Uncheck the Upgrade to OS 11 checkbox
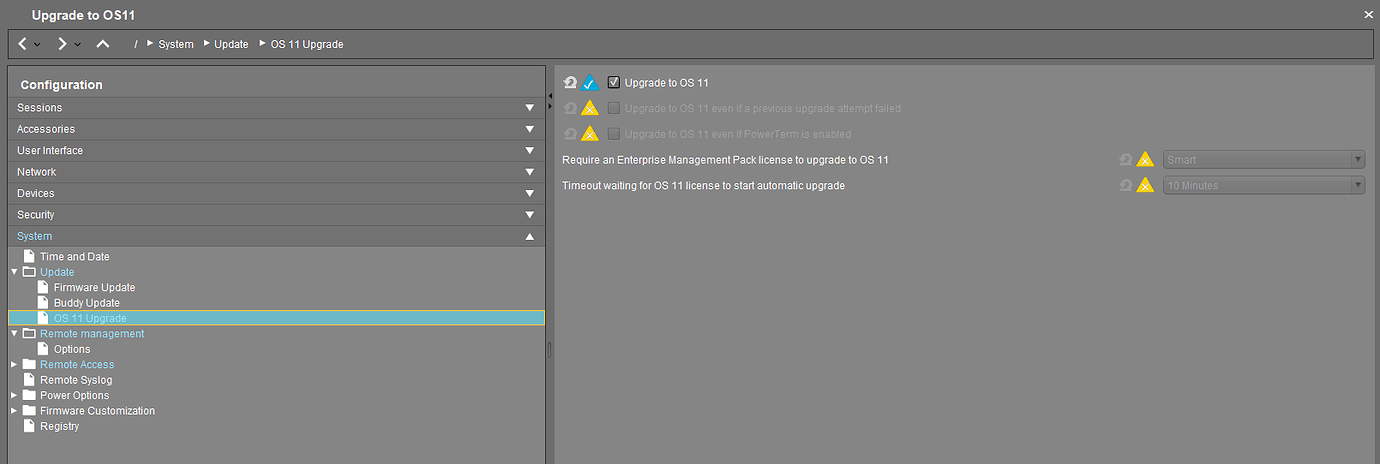Viewport: 1380px width, 464px height. 614,83
